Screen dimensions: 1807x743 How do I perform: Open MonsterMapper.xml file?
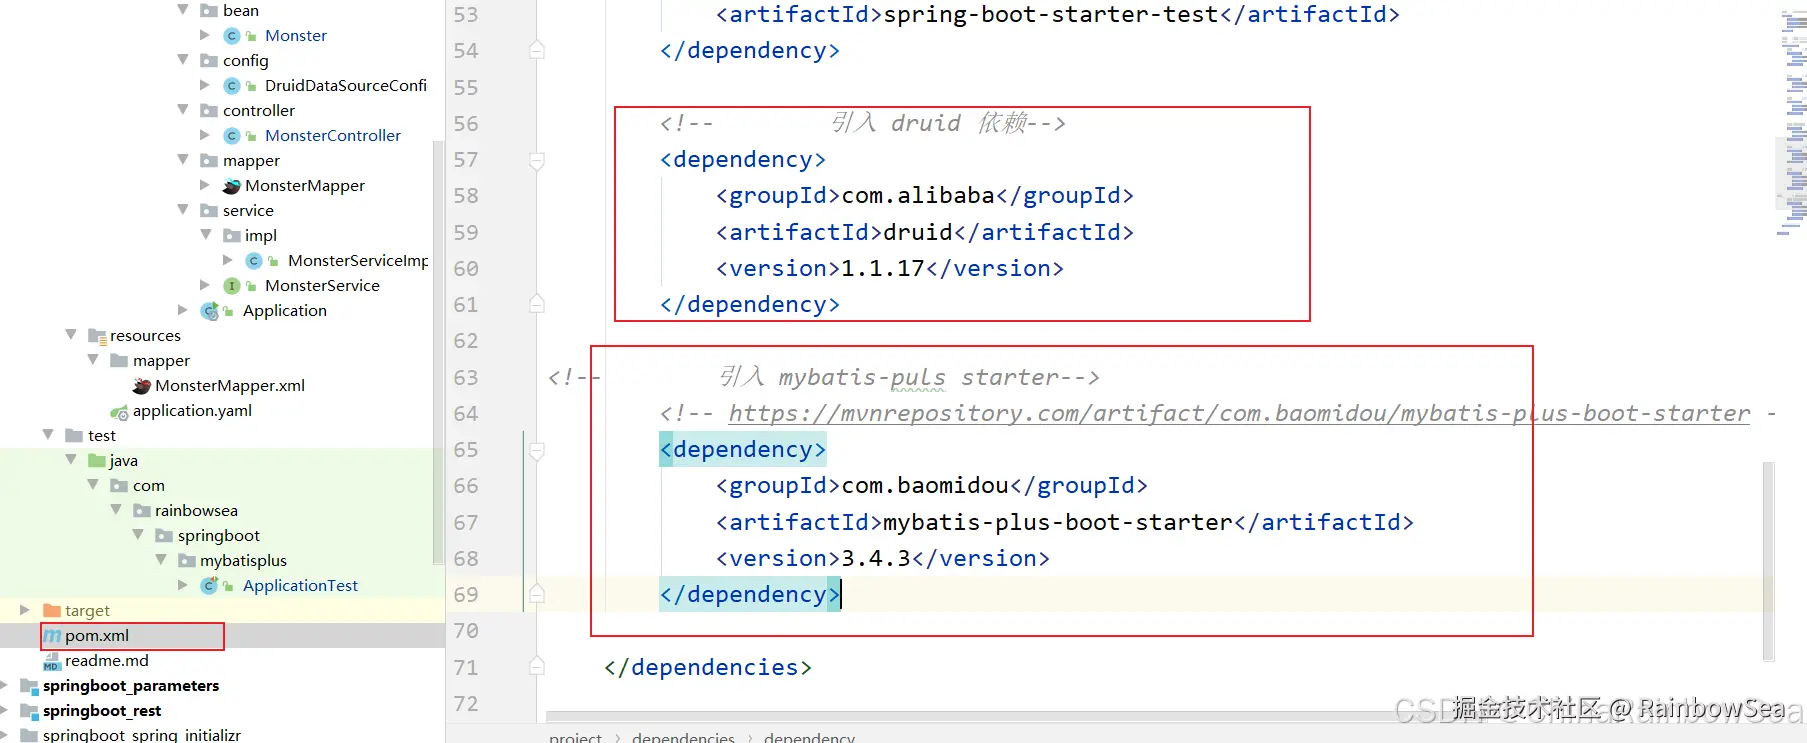click(x=230, y=385)
